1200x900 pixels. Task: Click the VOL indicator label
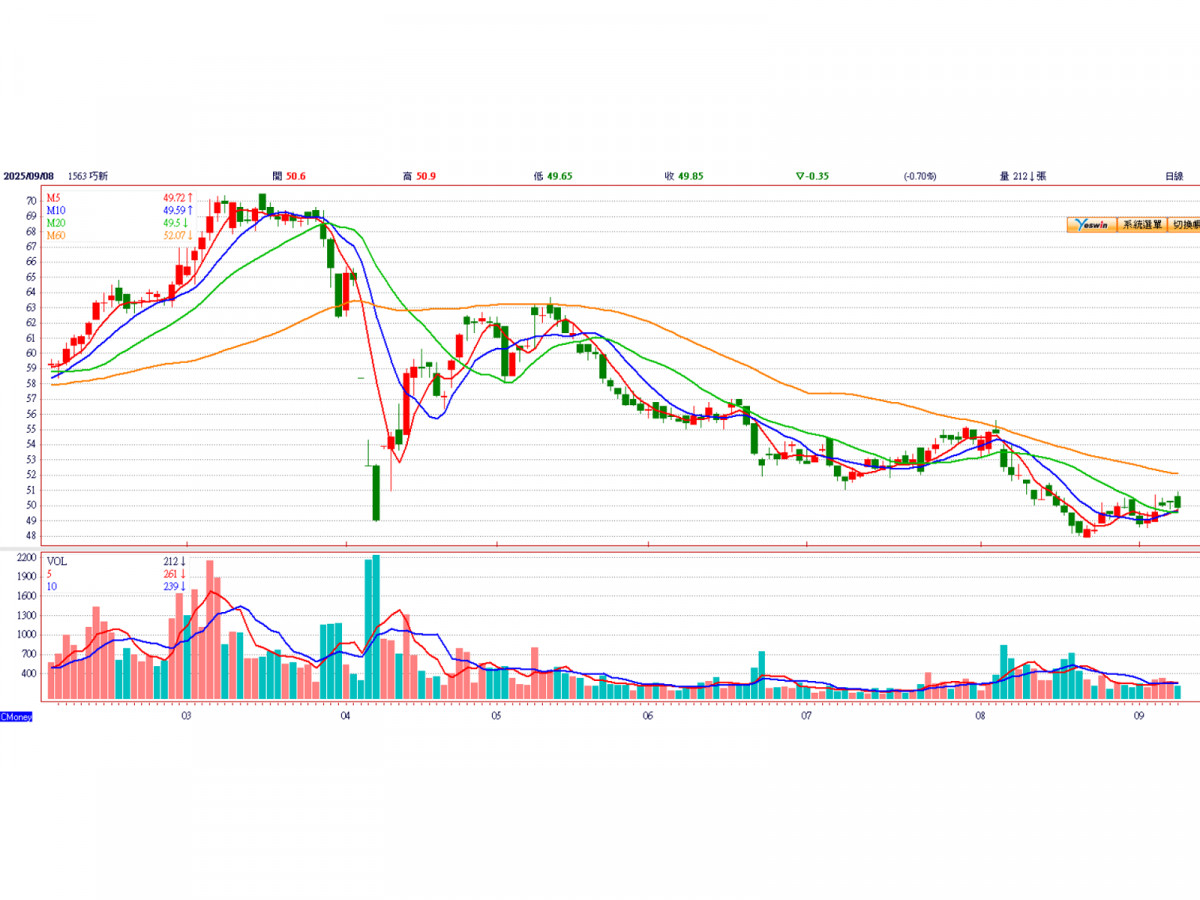click(55, 561)
